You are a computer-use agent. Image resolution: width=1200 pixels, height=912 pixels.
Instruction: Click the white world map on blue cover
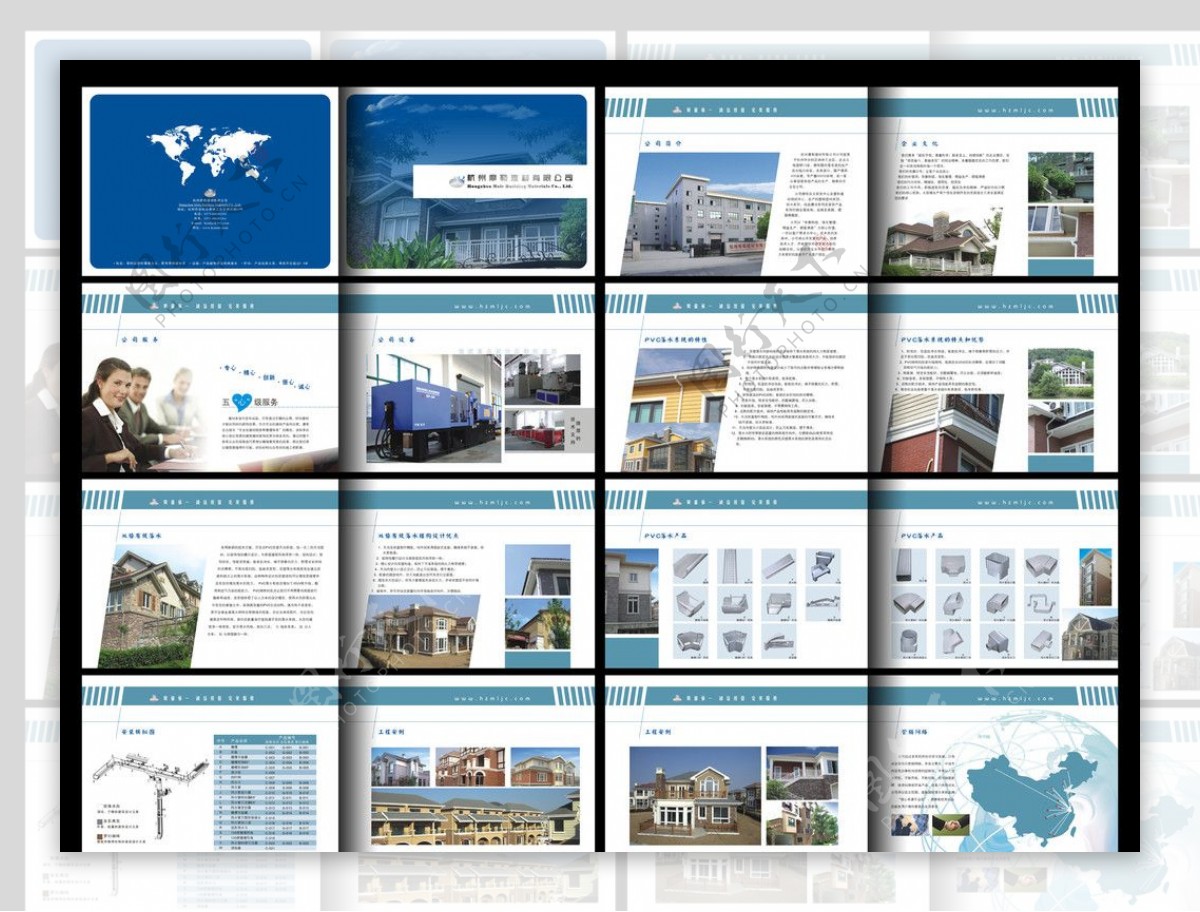tap(208, 152)
